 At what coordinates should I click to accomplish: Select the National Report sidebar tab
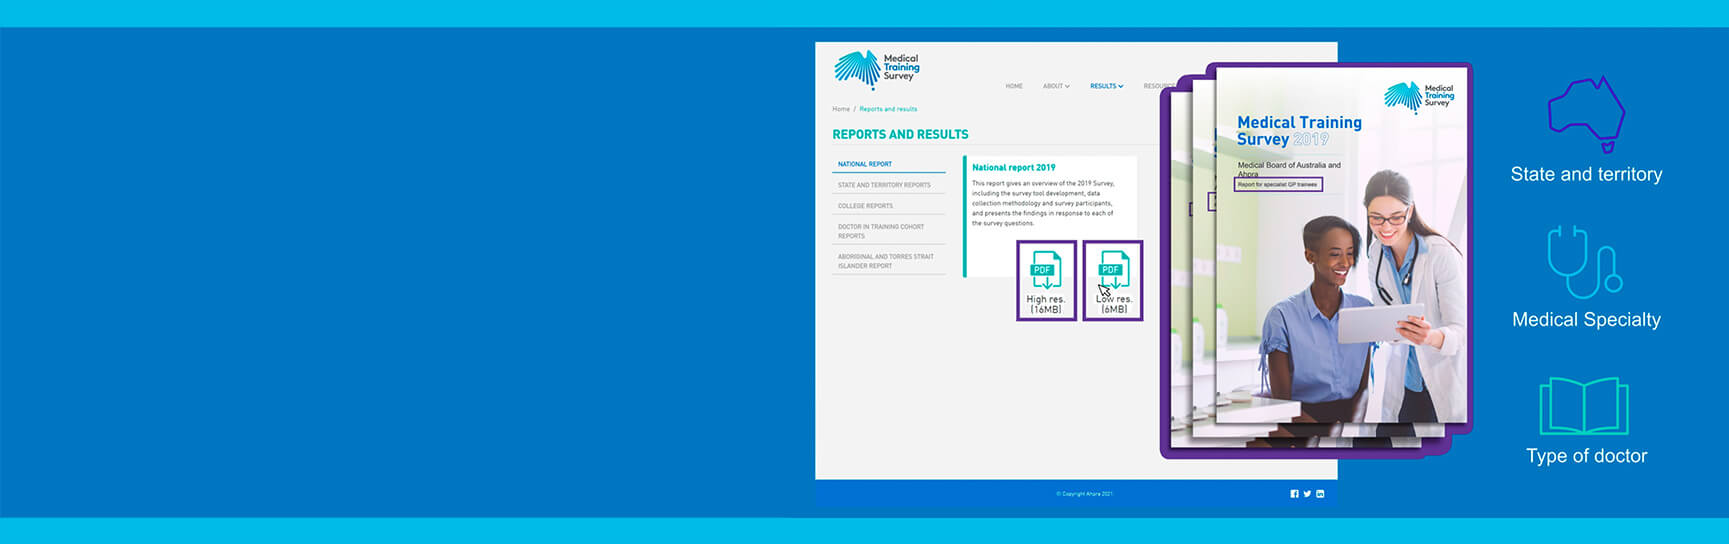[866, 164]
